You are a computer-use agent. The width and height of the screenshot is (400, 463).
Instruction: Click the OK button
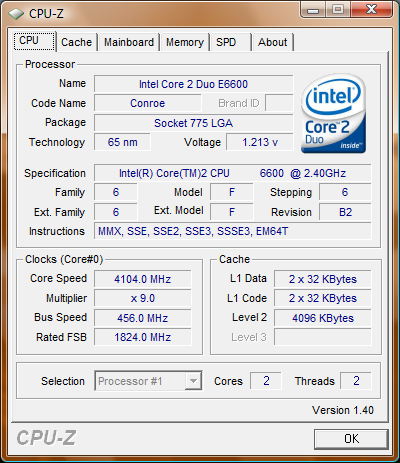[351, 439]
